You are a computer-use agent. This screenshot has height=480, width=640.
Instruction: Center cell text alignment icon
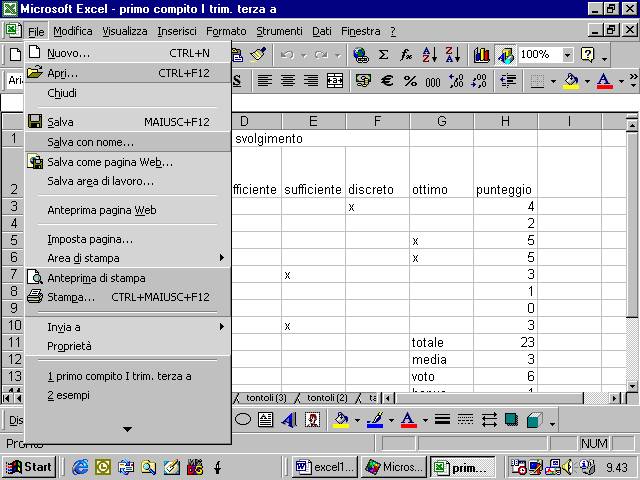click(288, 80)
